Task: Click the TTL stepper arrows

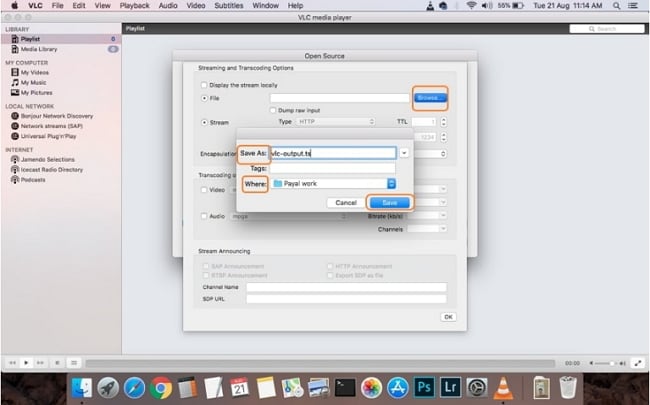Action: click(444, 122)
